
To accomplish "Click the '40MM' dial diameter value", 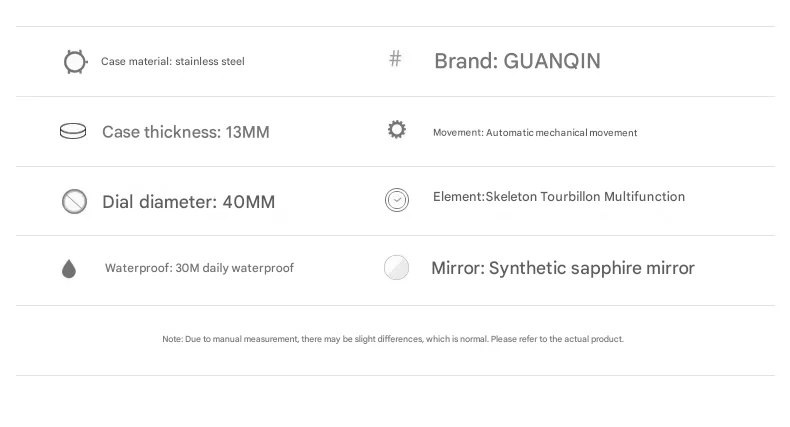I will point(249,202).
